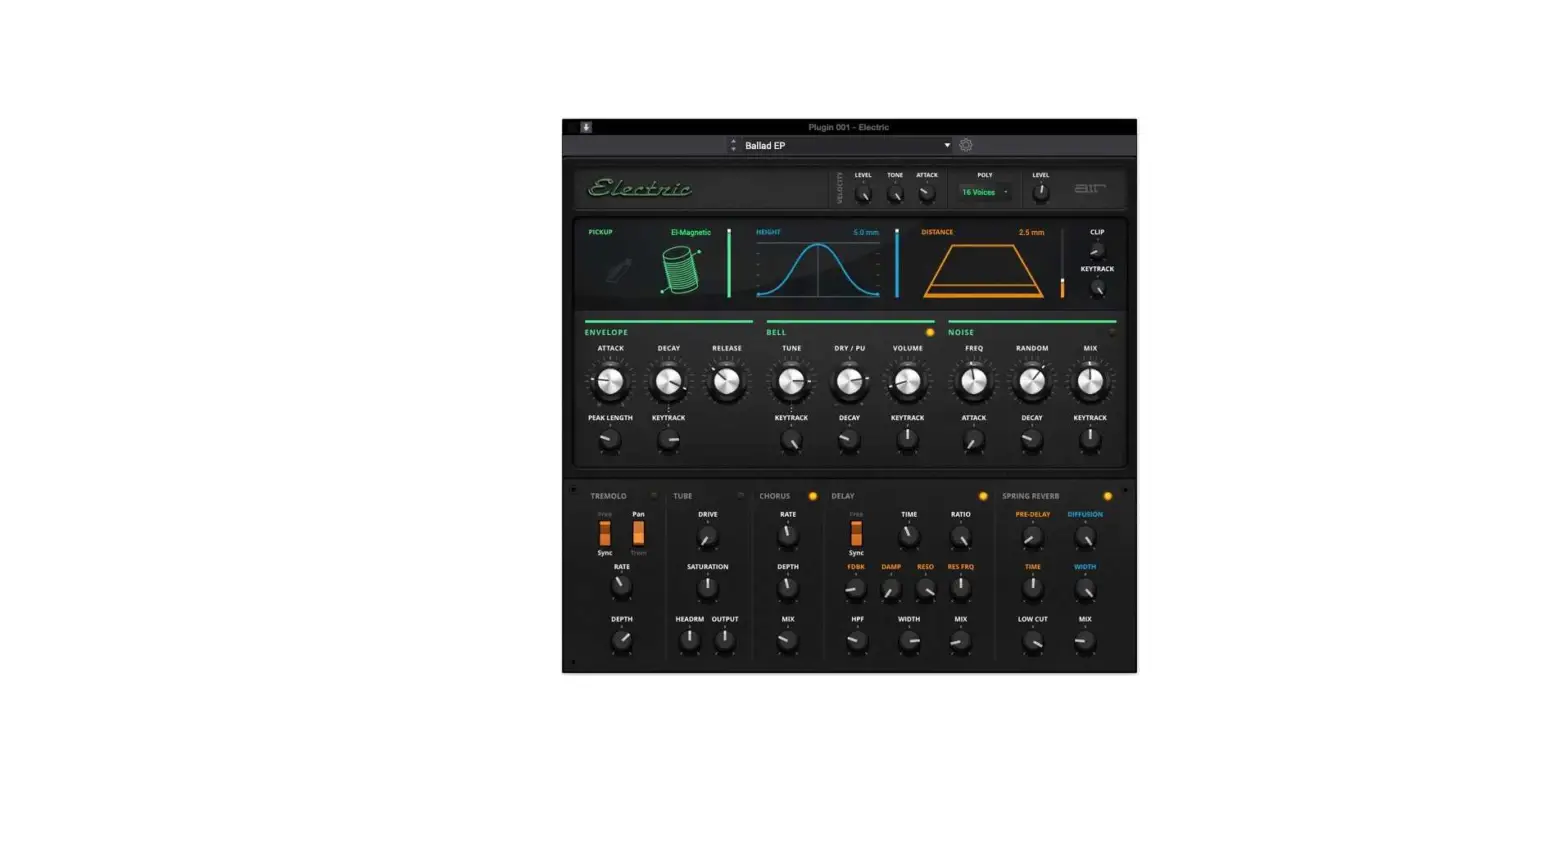Step presets using the up/down arrows
The width and height of the screenshot is (1568, 864).
click(733, 145)
